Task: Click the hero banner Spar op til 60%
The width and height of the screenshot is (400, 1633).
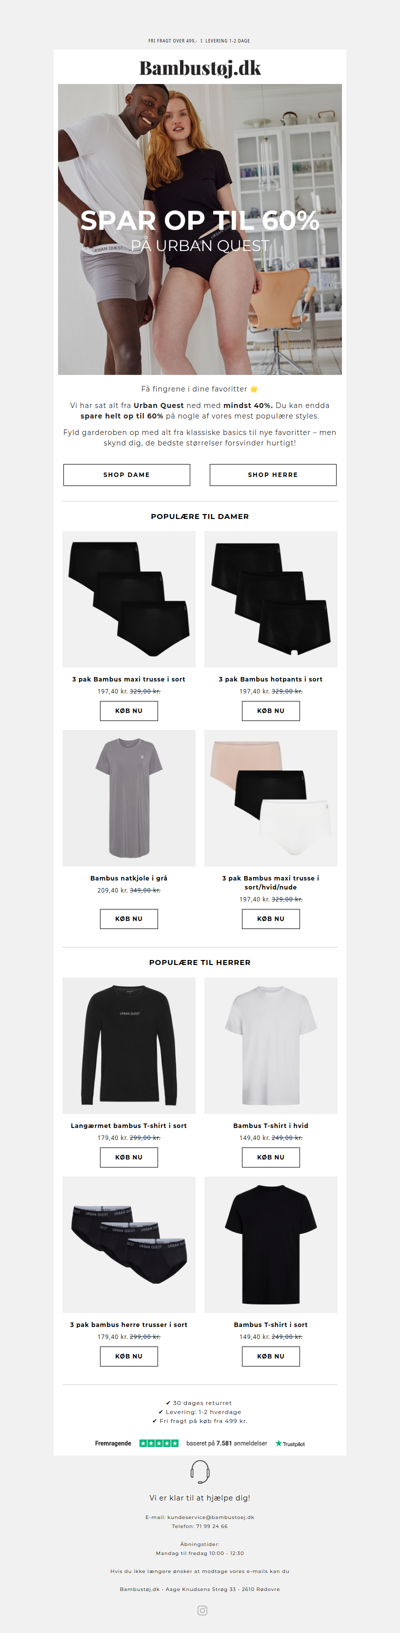Action: [200, 229]
